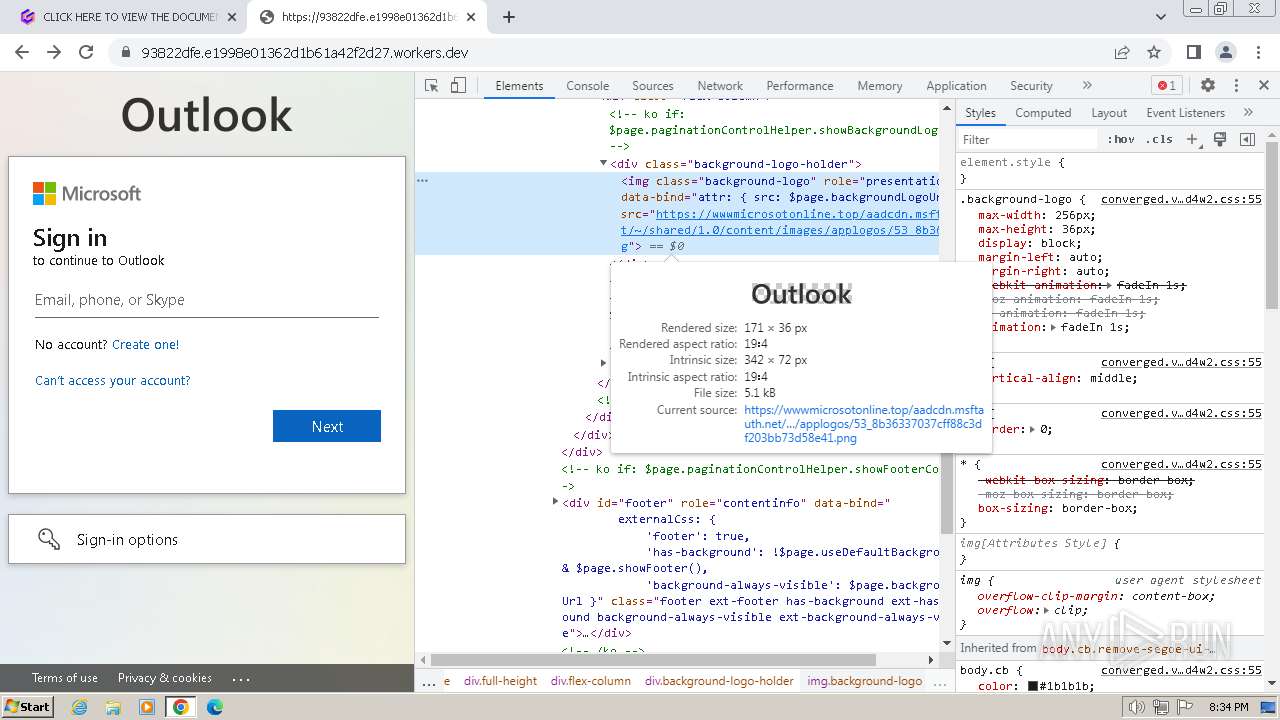This screenshot has width=1280, height=720.
Task: Select div.flex-column in the breadcrumb
Action: 590,681
